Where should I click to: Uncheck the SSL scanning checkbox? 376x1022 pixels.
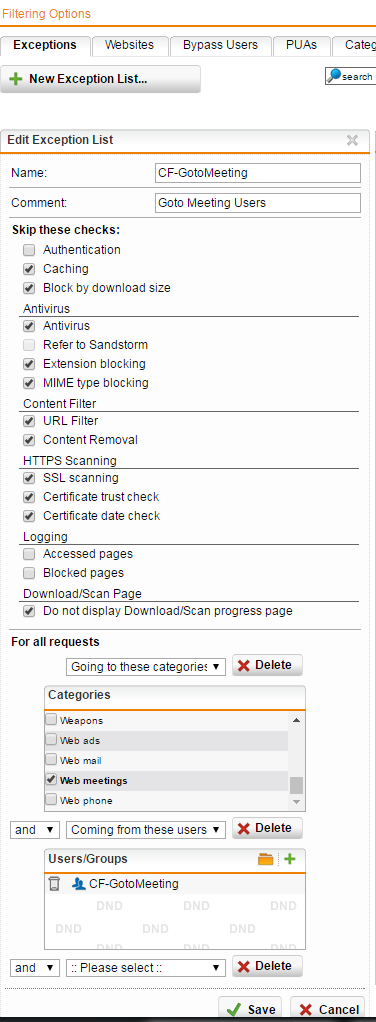29,478
